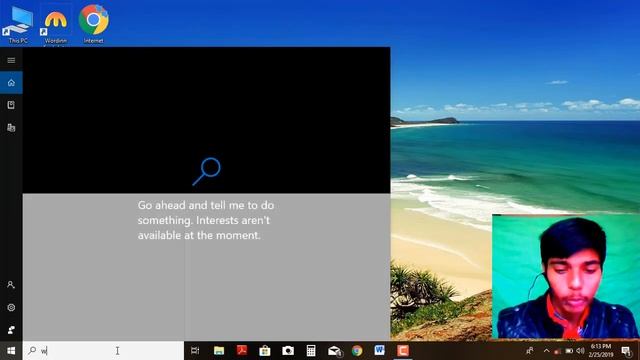The width and height of the screenshot is (640, 360).
Task: Open File Explorer from the taskbar
Action: coord(219,351)
